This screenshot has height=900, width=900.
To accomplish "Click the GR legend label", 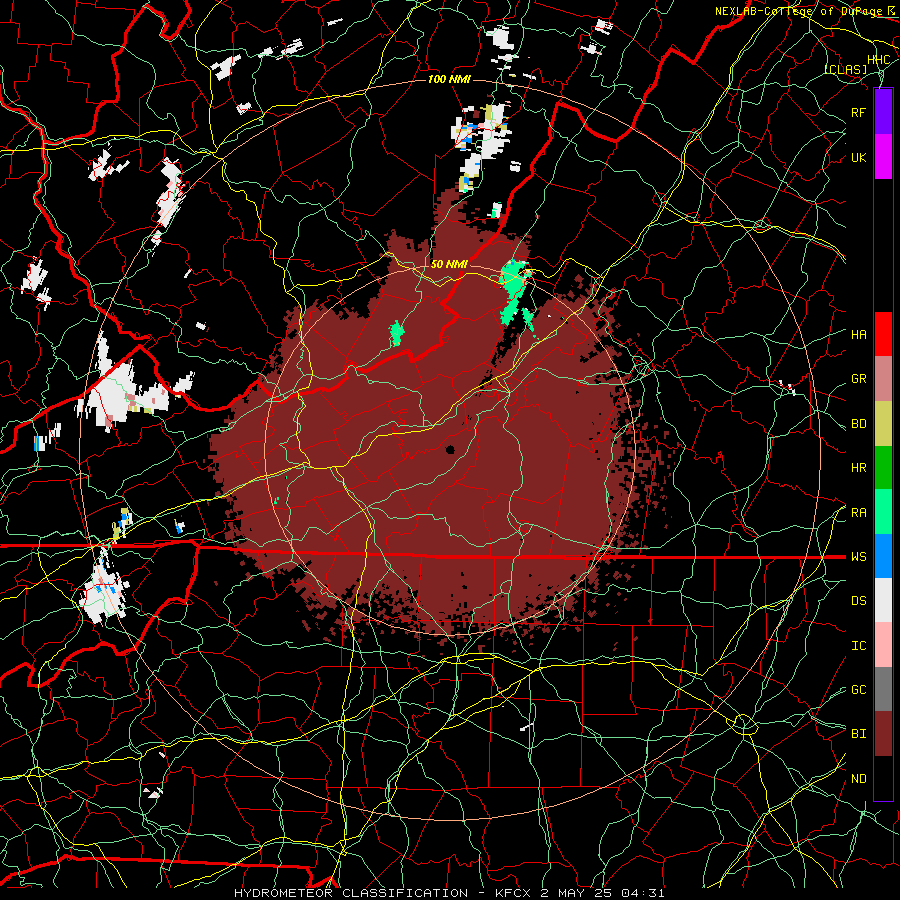I will tap(858, 379).
